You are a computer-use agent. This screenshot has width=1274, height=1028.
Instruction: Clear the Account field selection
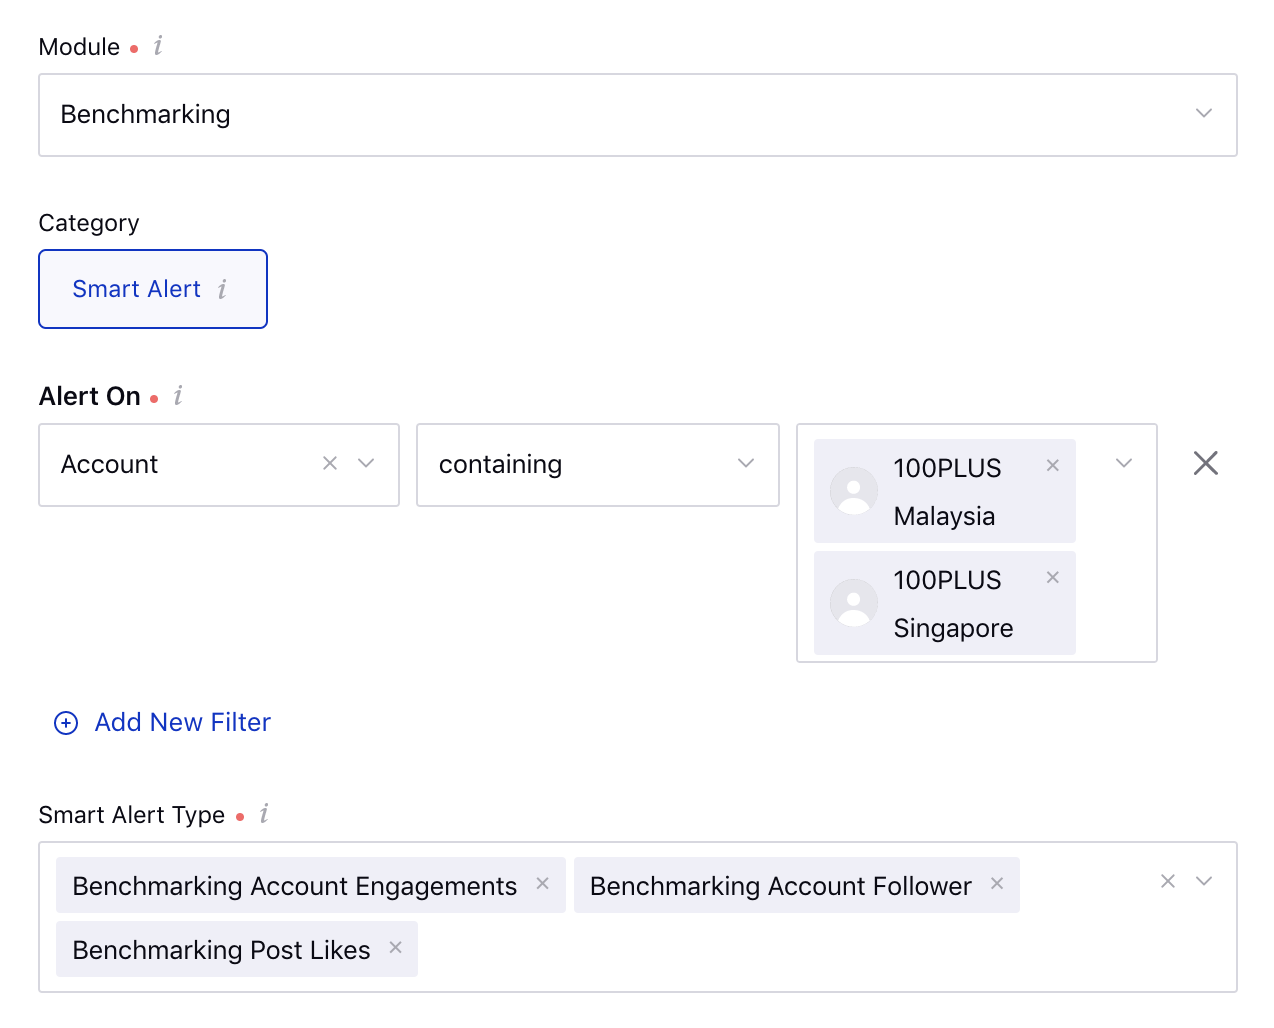tap(330, 463)
